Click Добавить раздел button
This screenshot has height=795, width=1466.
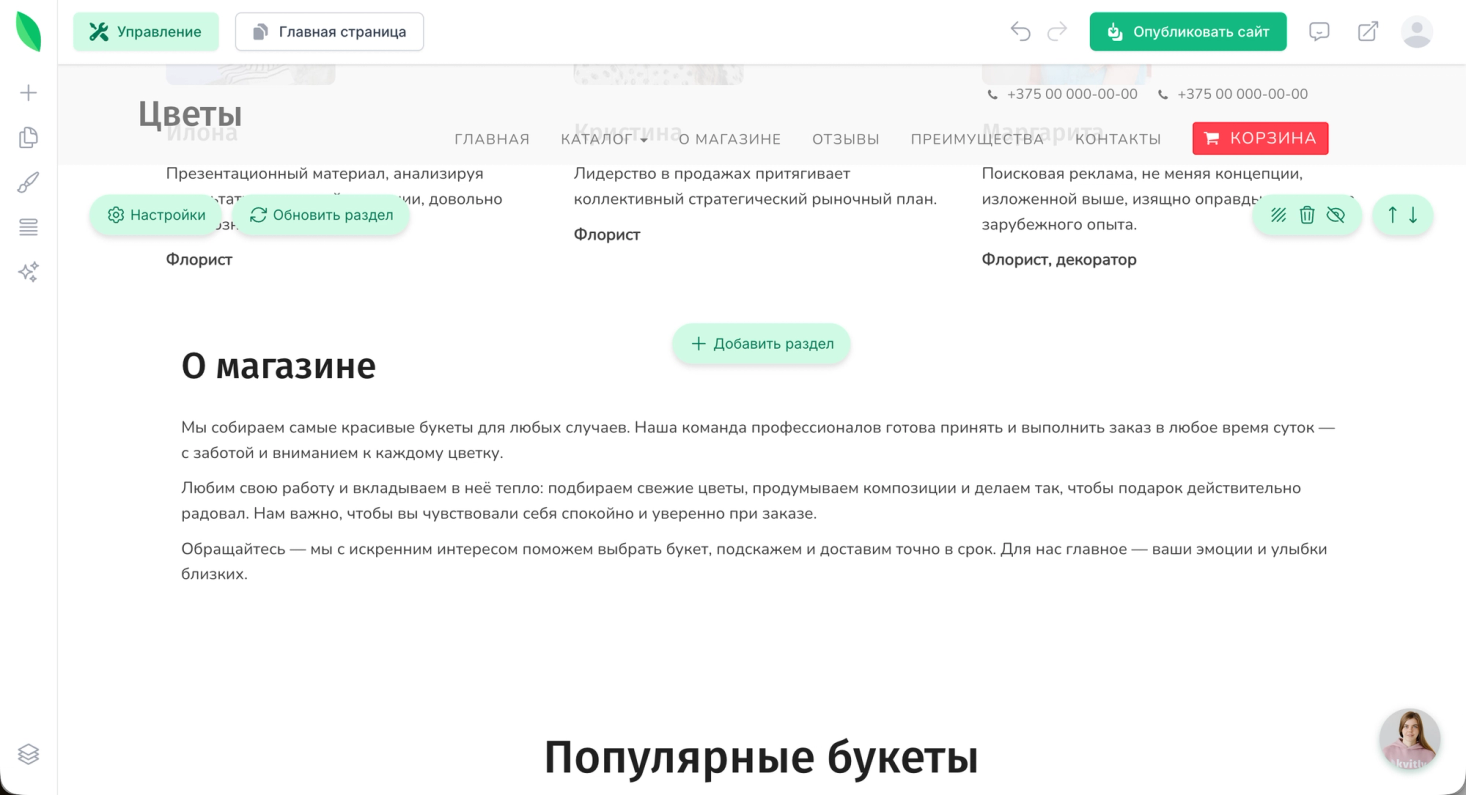point(761,344)
